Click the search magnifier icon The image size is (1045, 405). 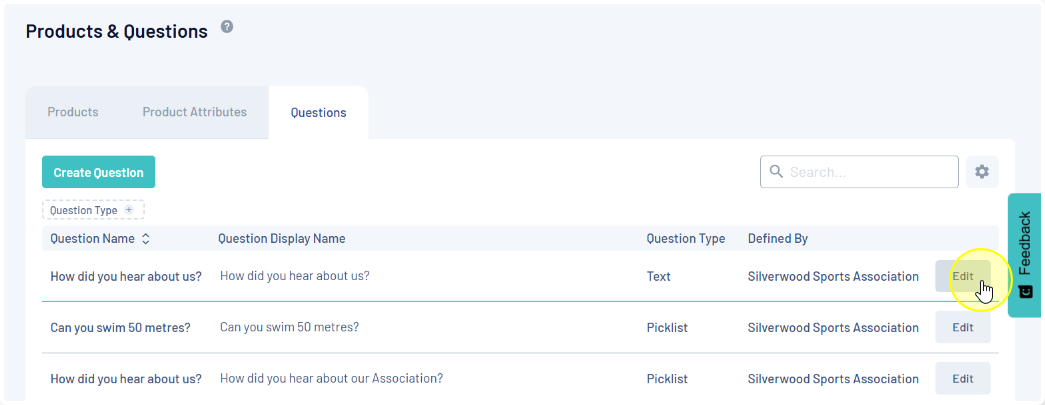[x=776, y=172]
